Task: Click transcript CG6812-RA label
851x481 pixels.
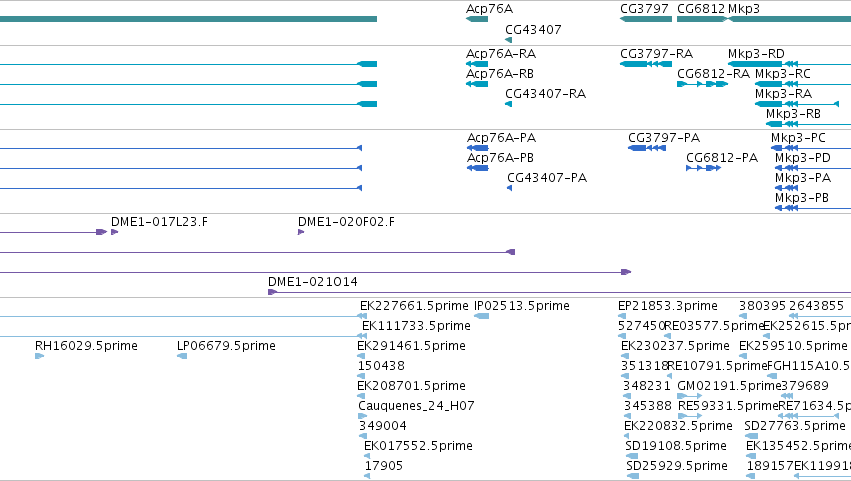Action: pyautogui.click(x=713, y=74)
